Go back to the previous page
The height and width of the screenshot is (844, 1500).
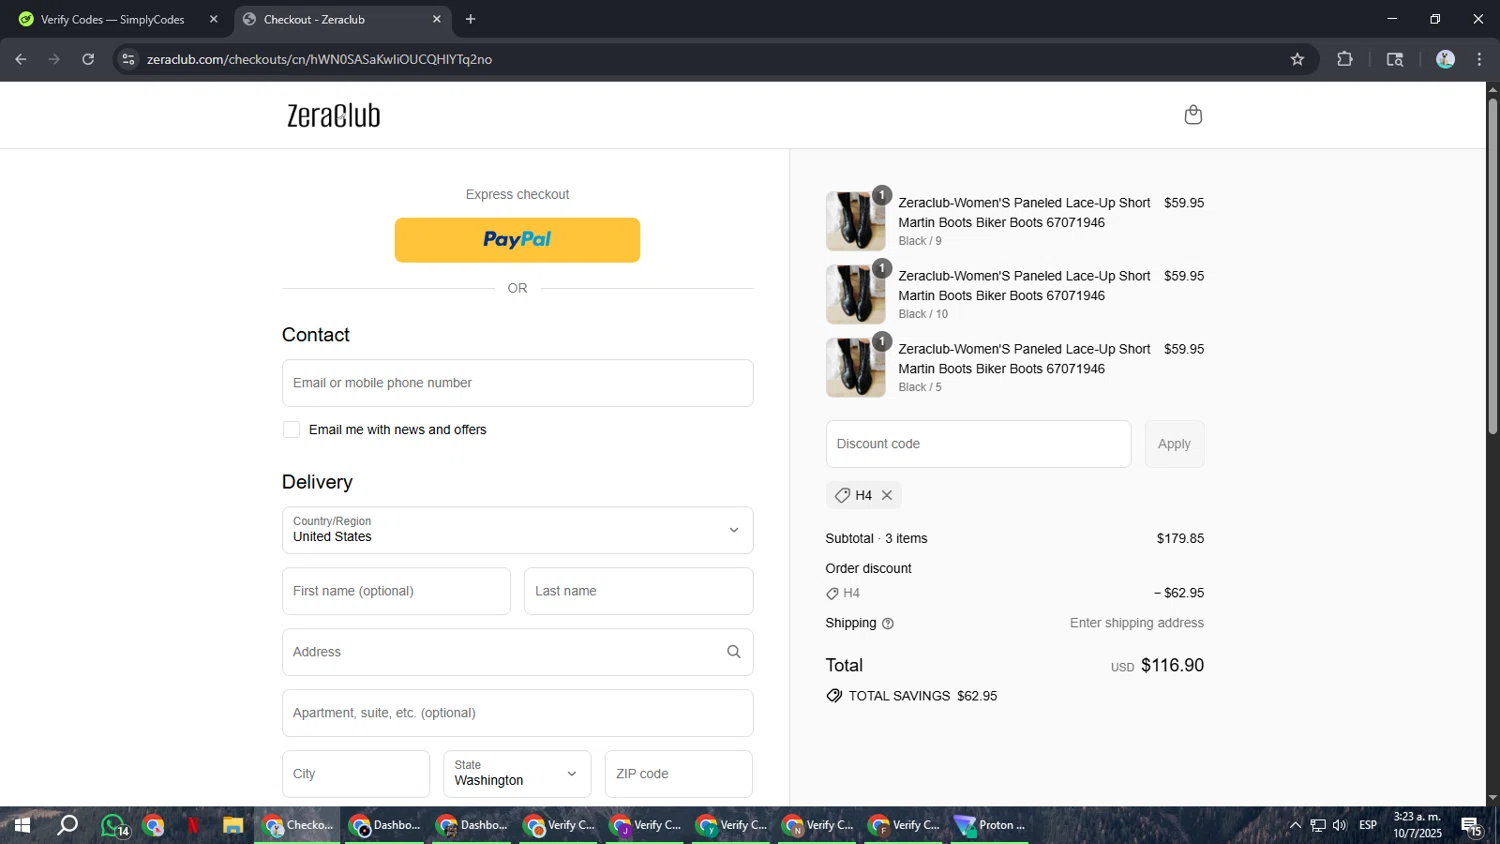(x=20, y=59)
